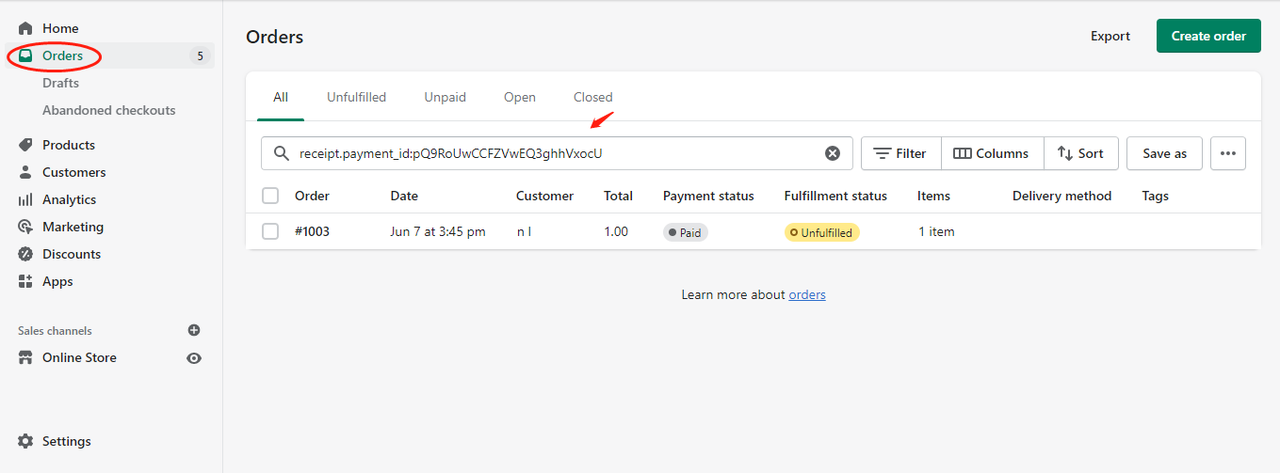Open Drafts in the sidebar
The height and width of the screenshot is (473, 1280).
[61, 83]
